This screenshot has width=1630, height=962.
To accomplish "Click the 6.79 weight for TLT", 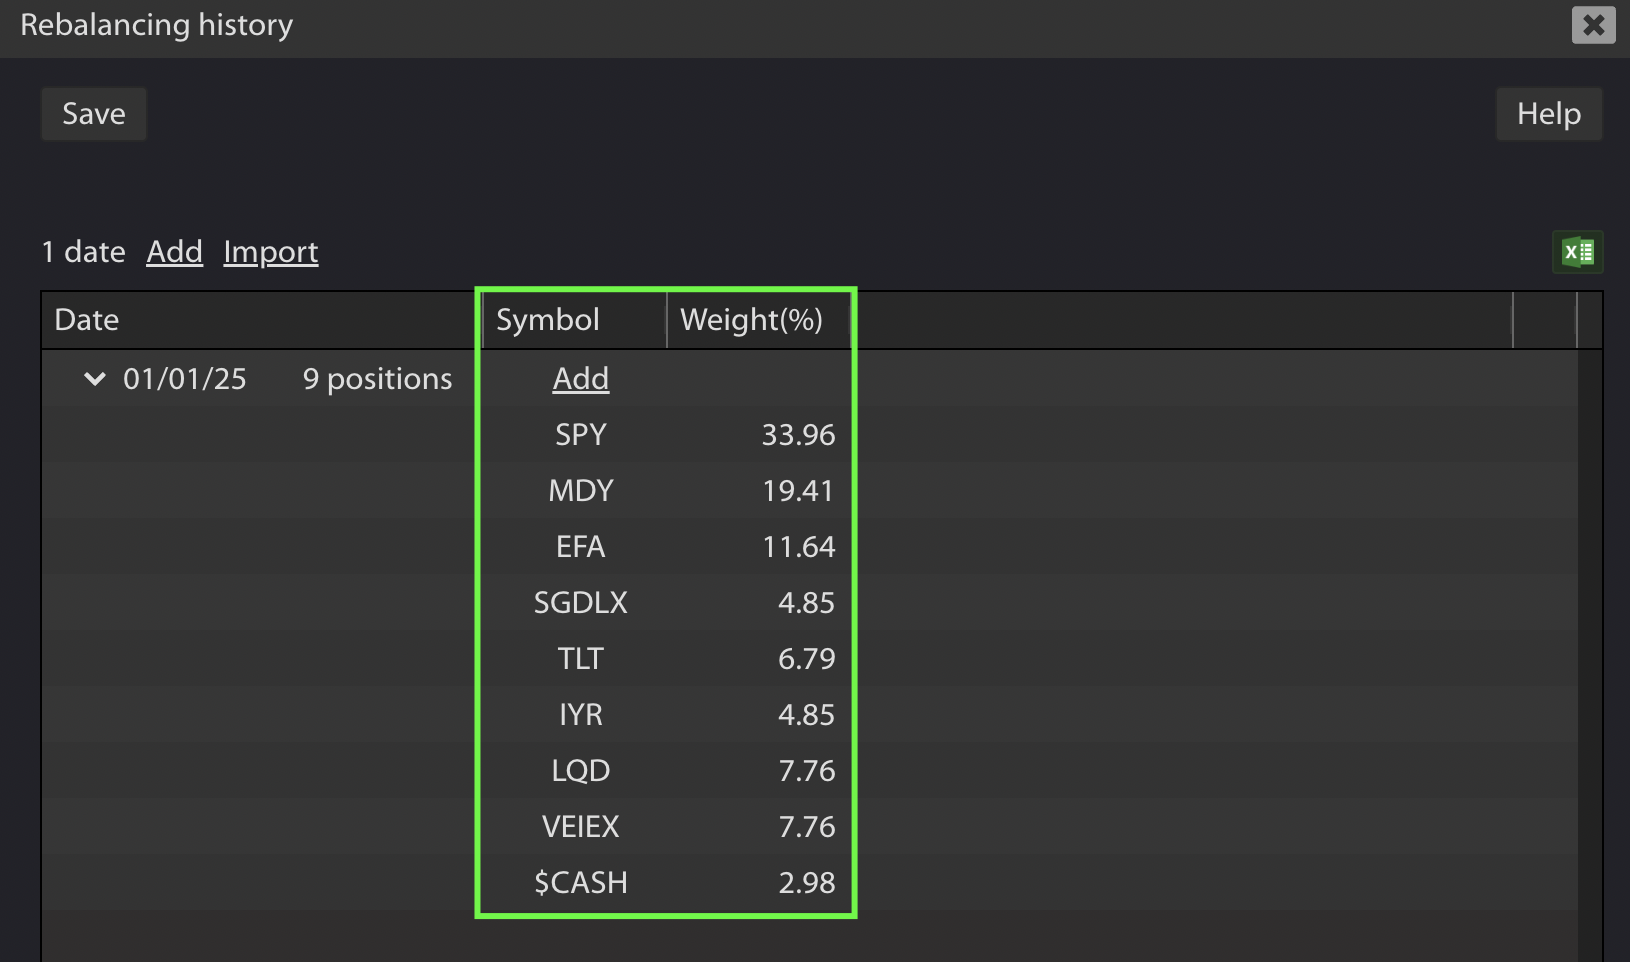I will 806,659.
